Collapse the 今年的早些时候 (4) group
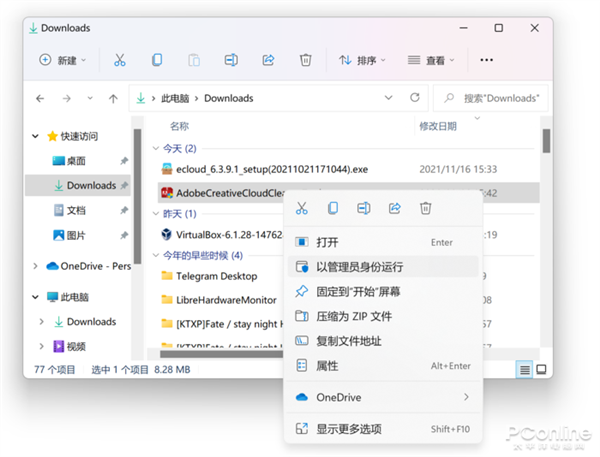600x457 pixels. click(x=156, y=255)
